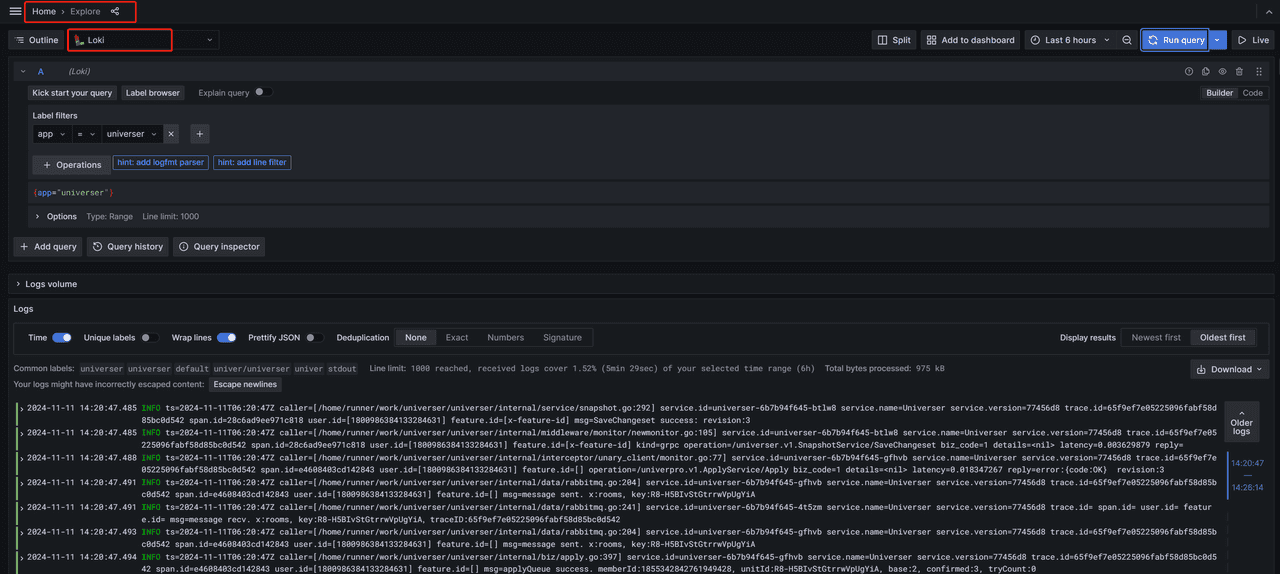Click the 14:20:47 log timeline marker
The width and height of the screenshot is (1280, 574).
coord(1247,463)
